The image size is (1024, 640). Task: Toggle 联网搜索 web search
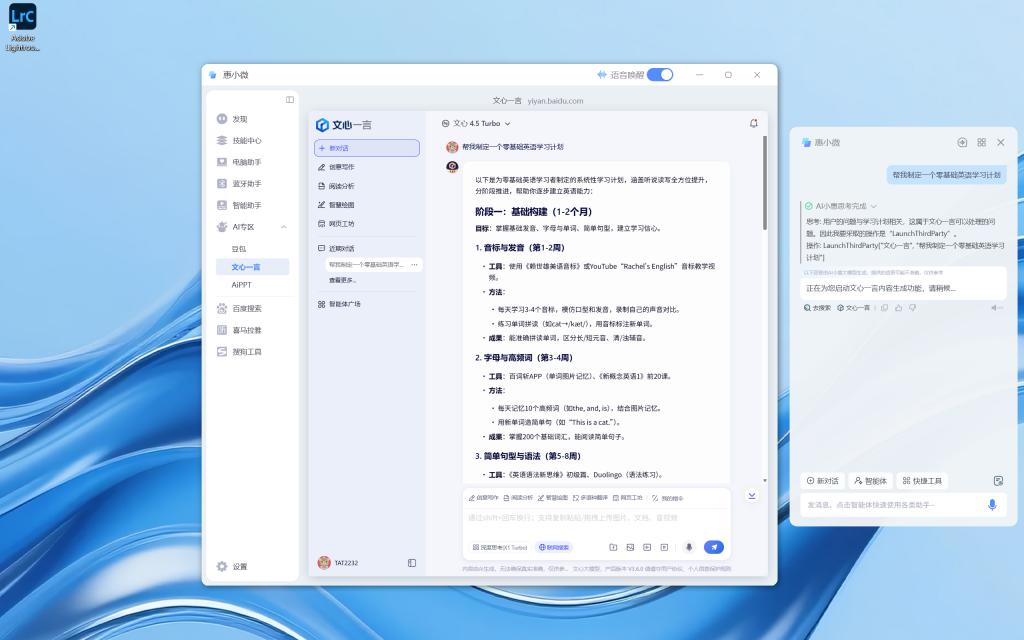pos(554,547)
